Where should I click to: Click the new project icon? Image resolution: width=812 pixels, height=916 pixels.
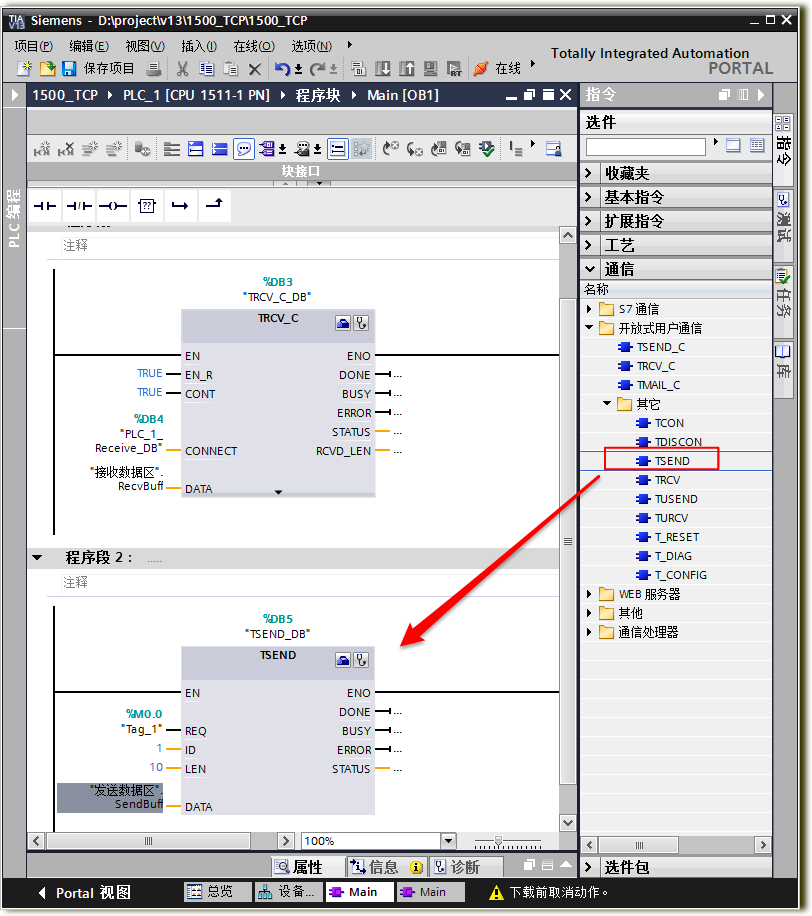(x=24, y=69)
